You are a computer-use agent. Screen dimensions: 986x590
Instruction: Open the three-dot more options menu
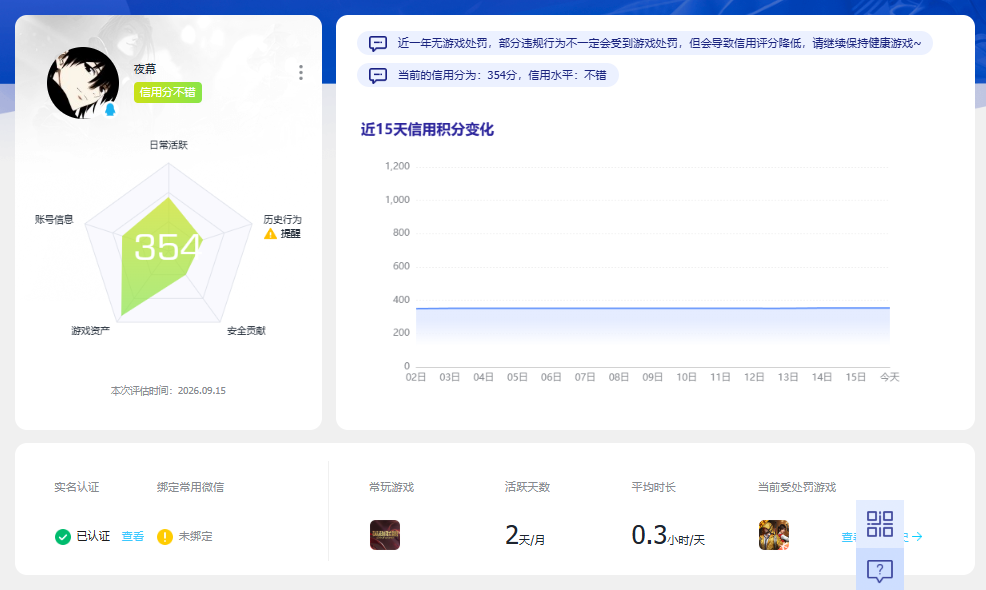click(301, 72)
